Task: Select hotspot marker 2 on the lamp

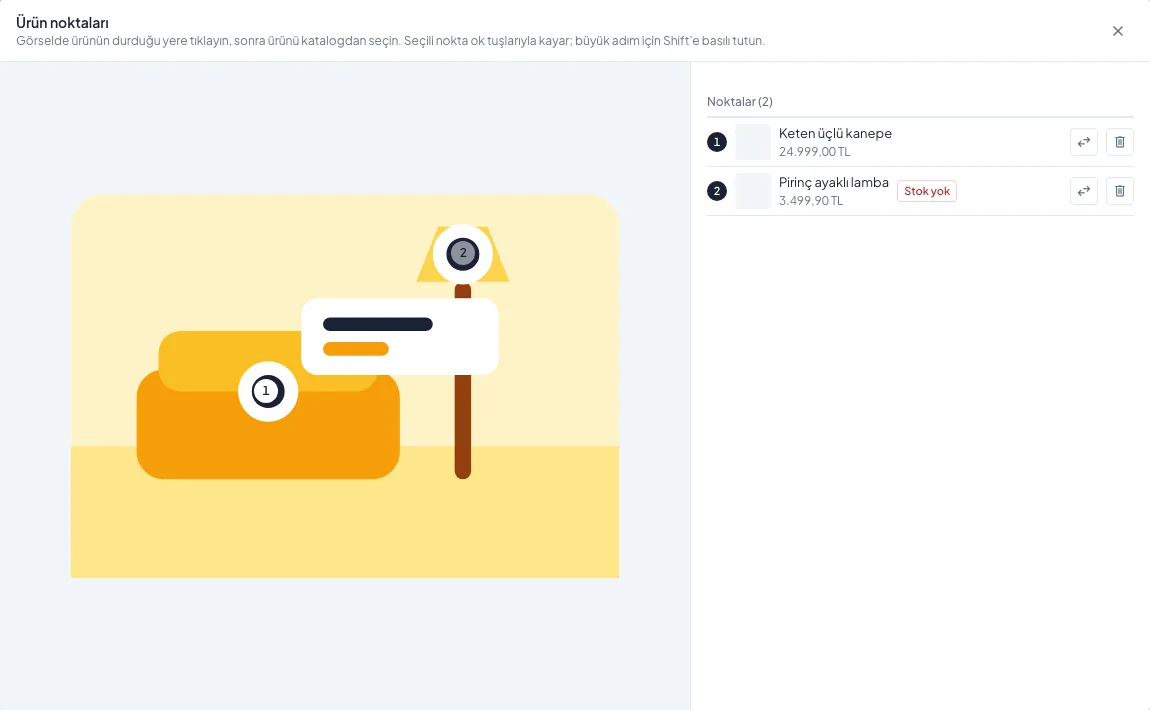Action: click(x=462, y=254)
